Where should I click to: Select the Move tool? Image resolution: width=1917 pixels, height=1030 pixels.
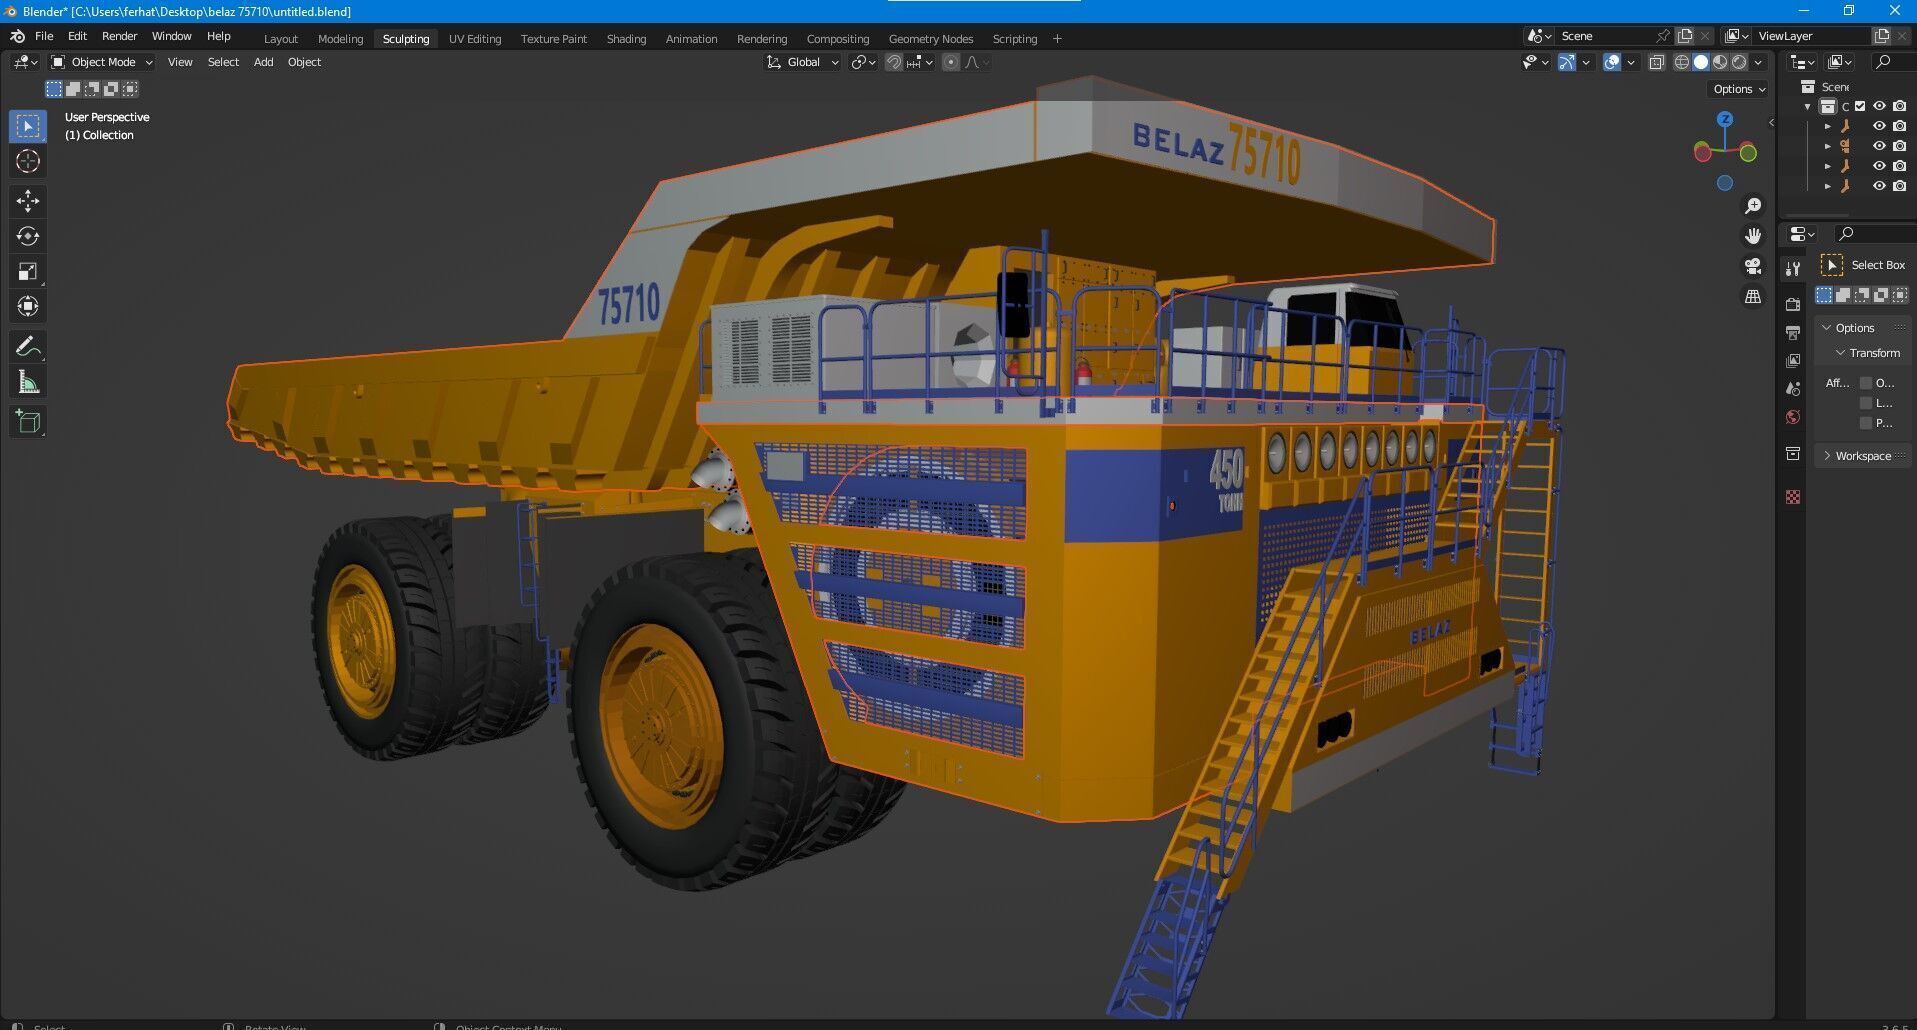coord(28,201)
